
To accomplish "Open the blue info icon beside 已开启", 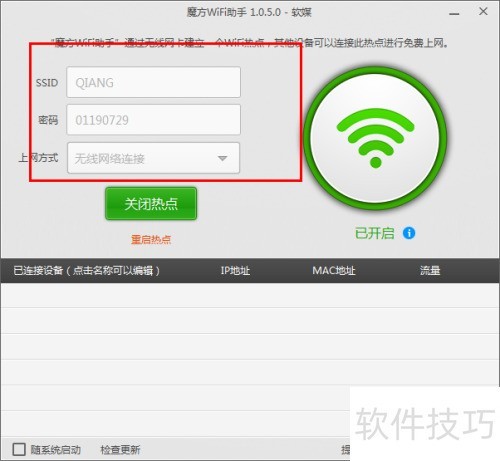I will tap(409, 233).
